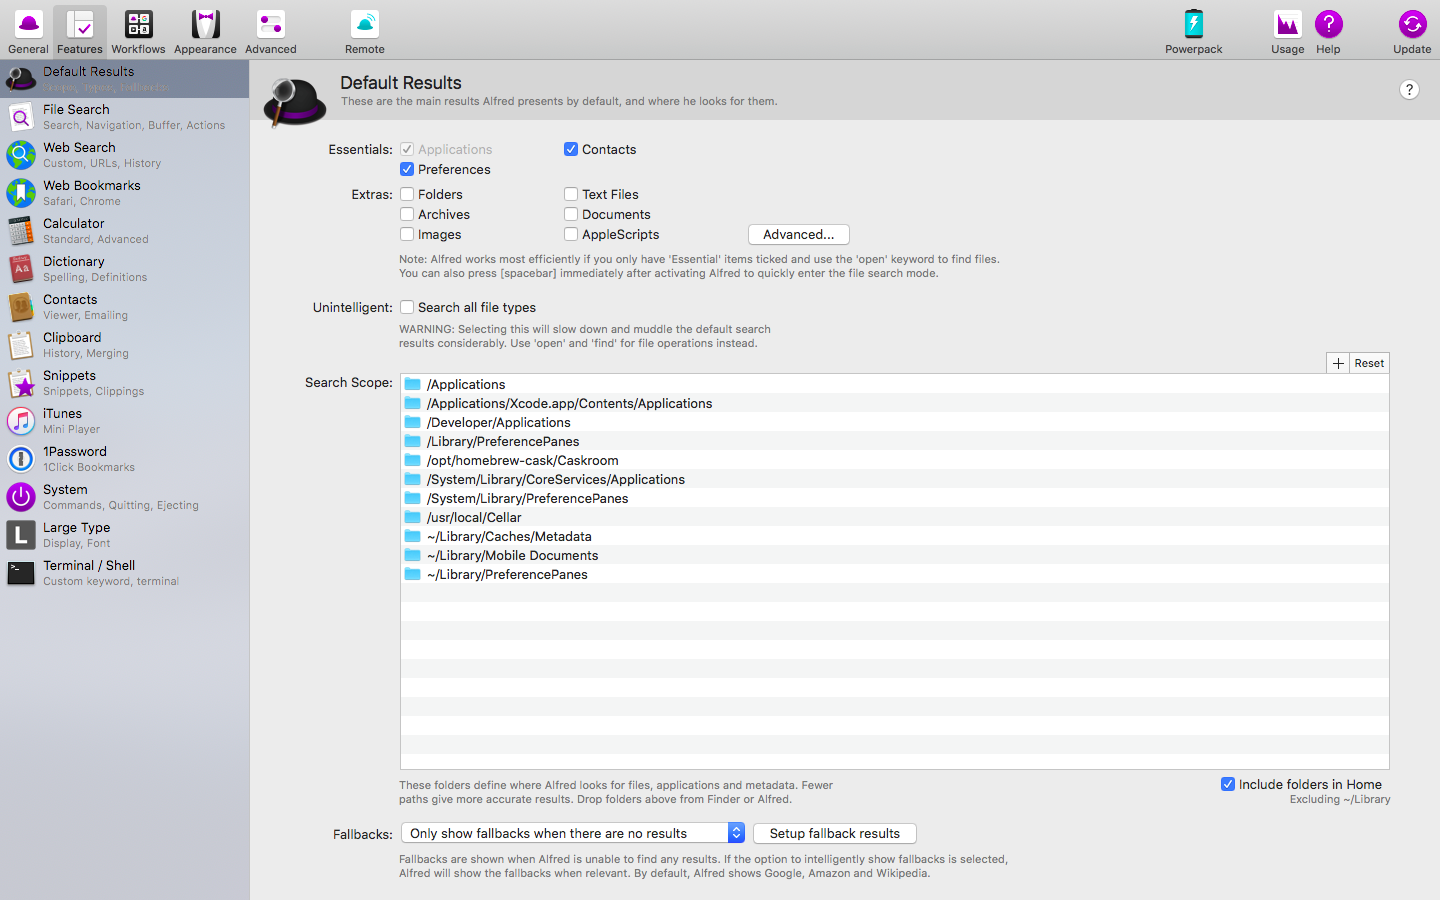Uncheck Include folders in Home
The image size is (1440, 900).
pyautogui.click(x=1228, y=784)
